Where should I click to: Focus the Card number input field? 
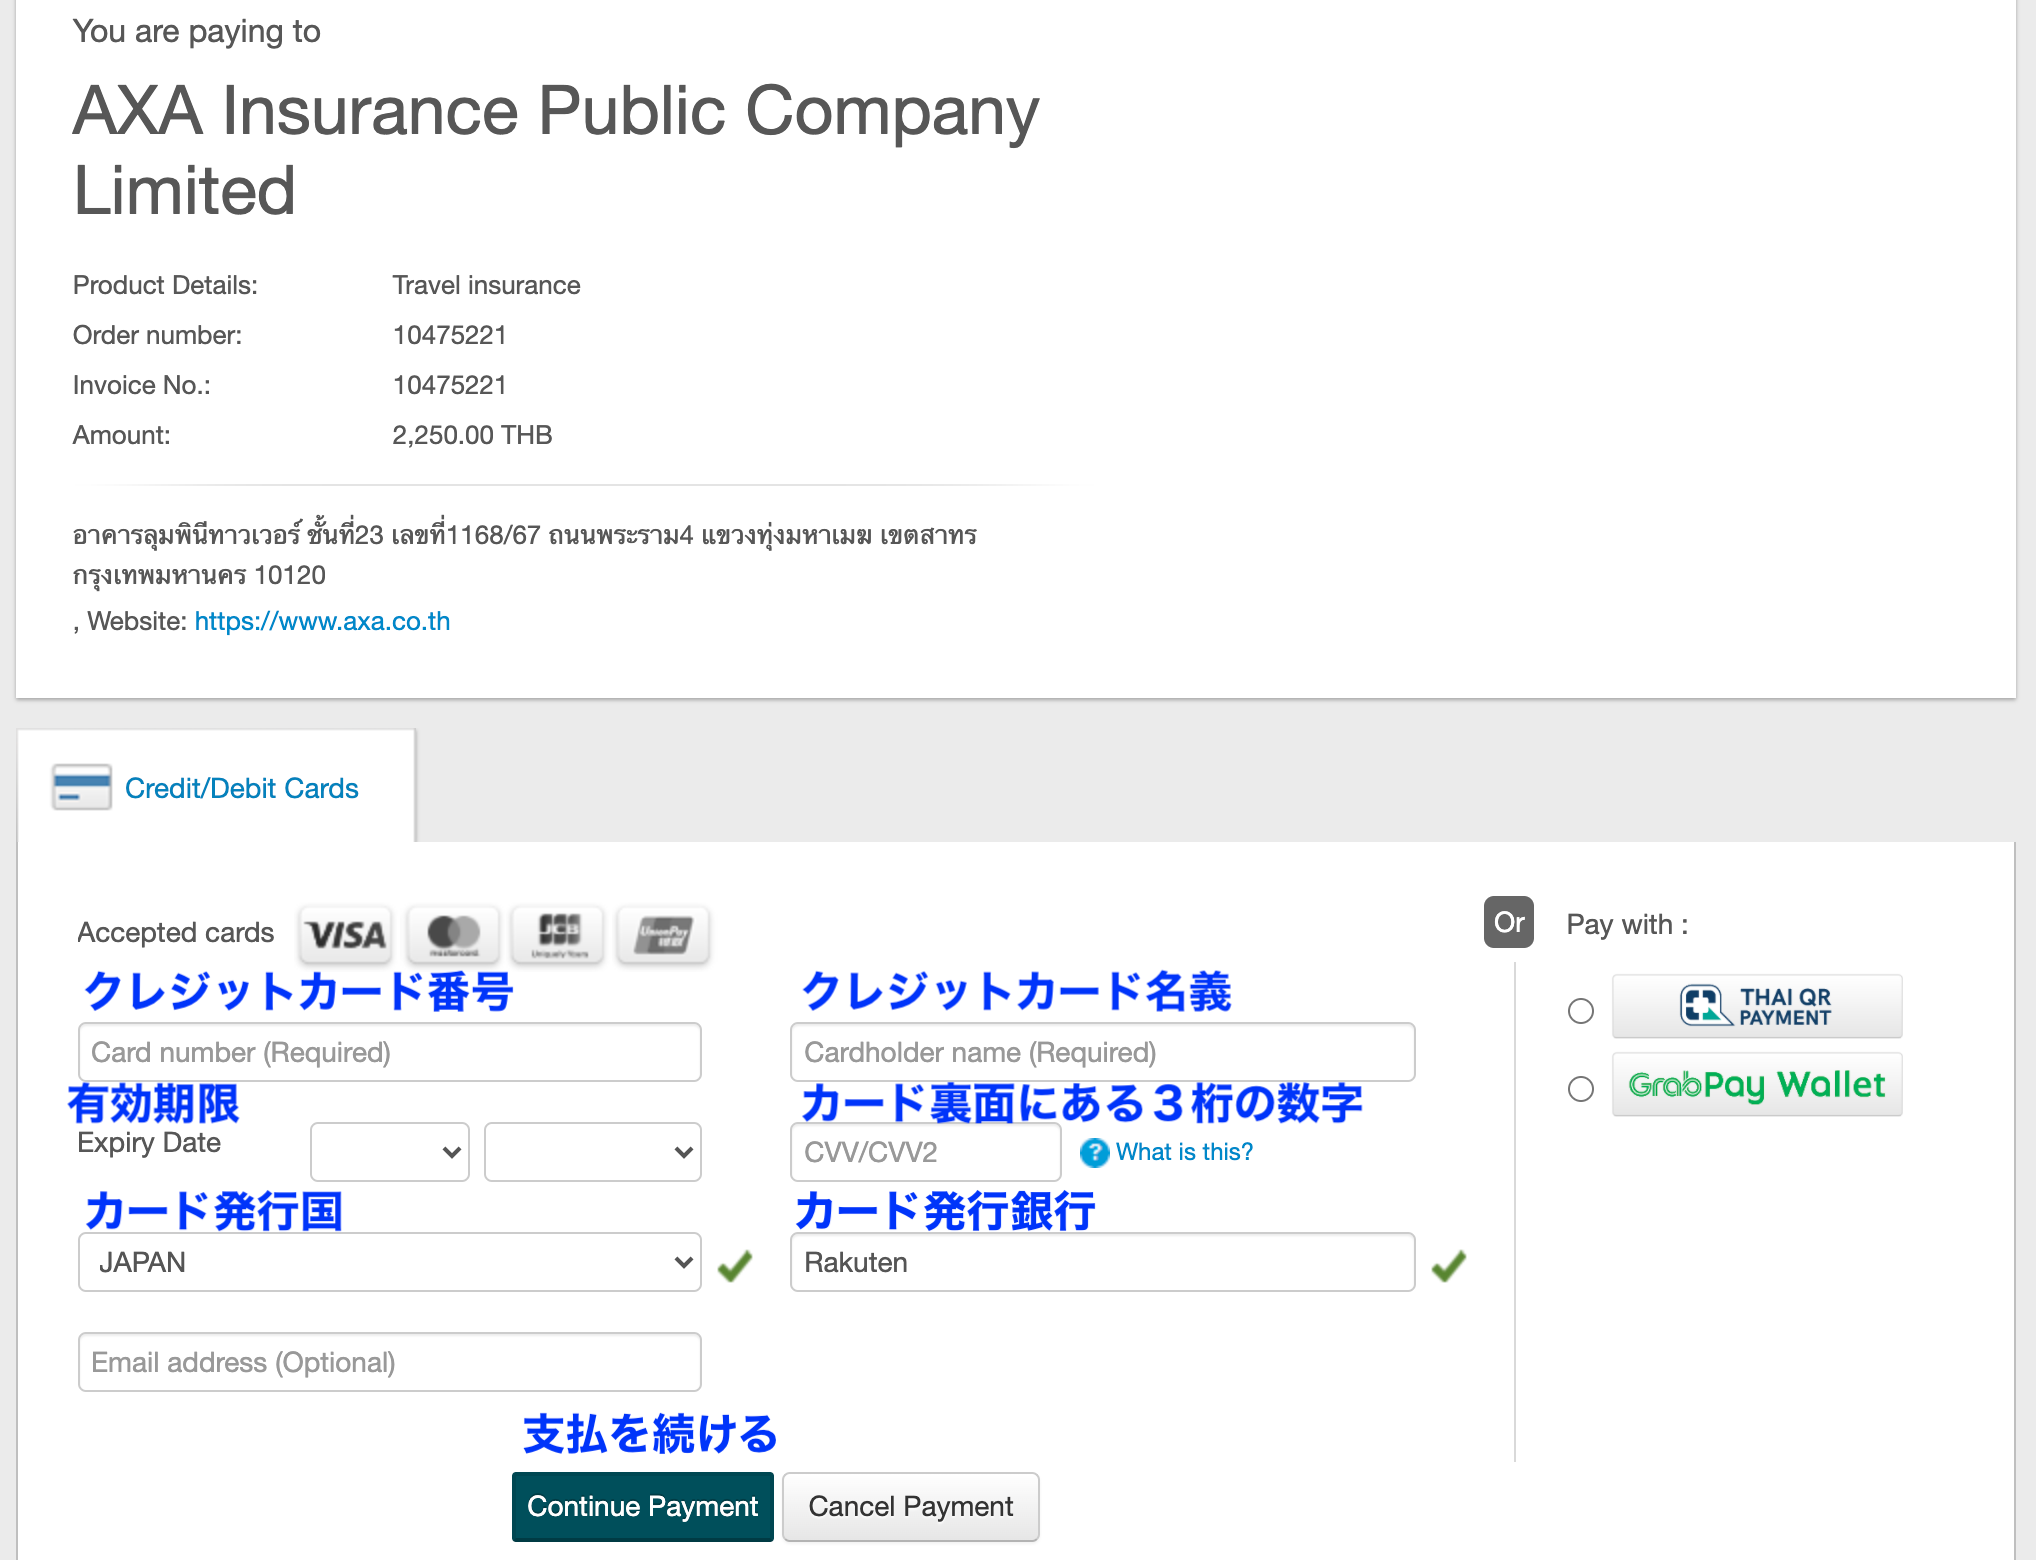tap(390, 1052)
